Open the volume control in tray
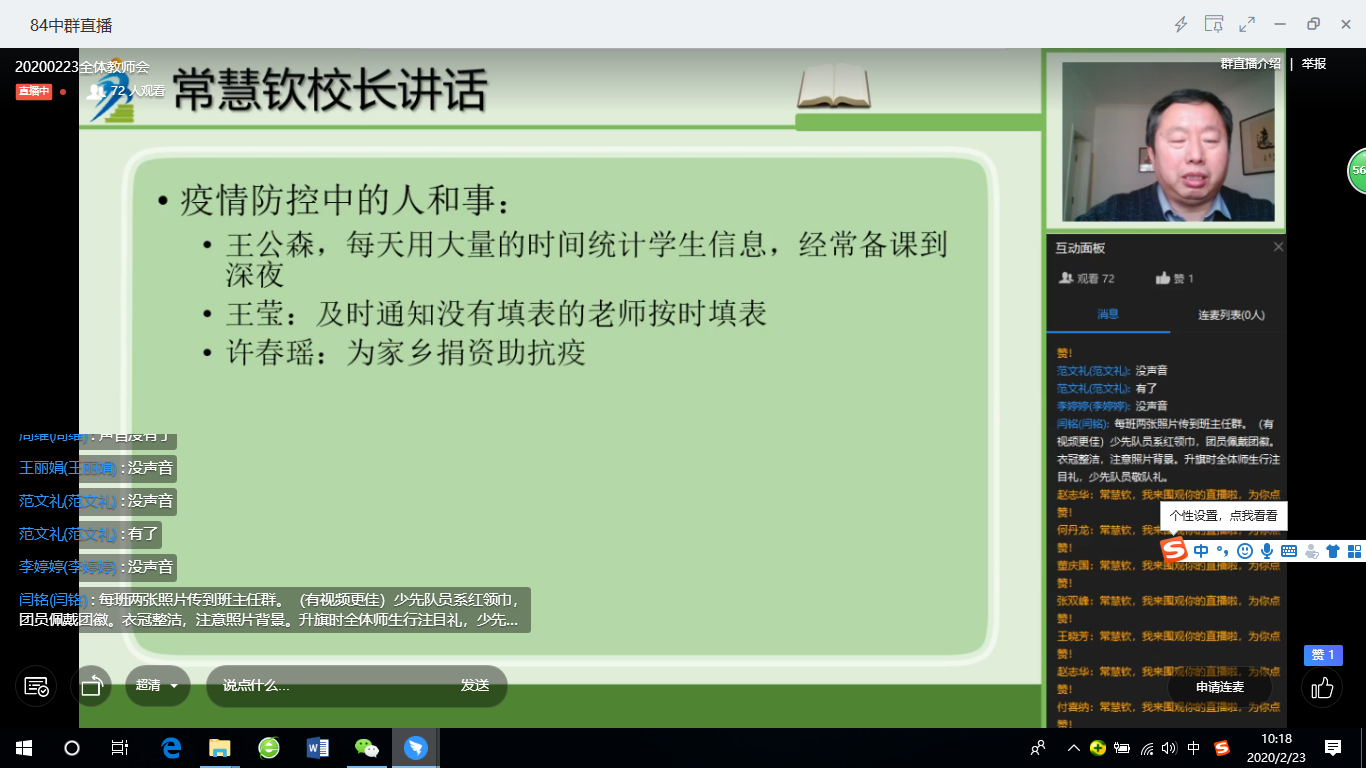The height and width of the screenshot is (768, 1366). (1170, 748)
